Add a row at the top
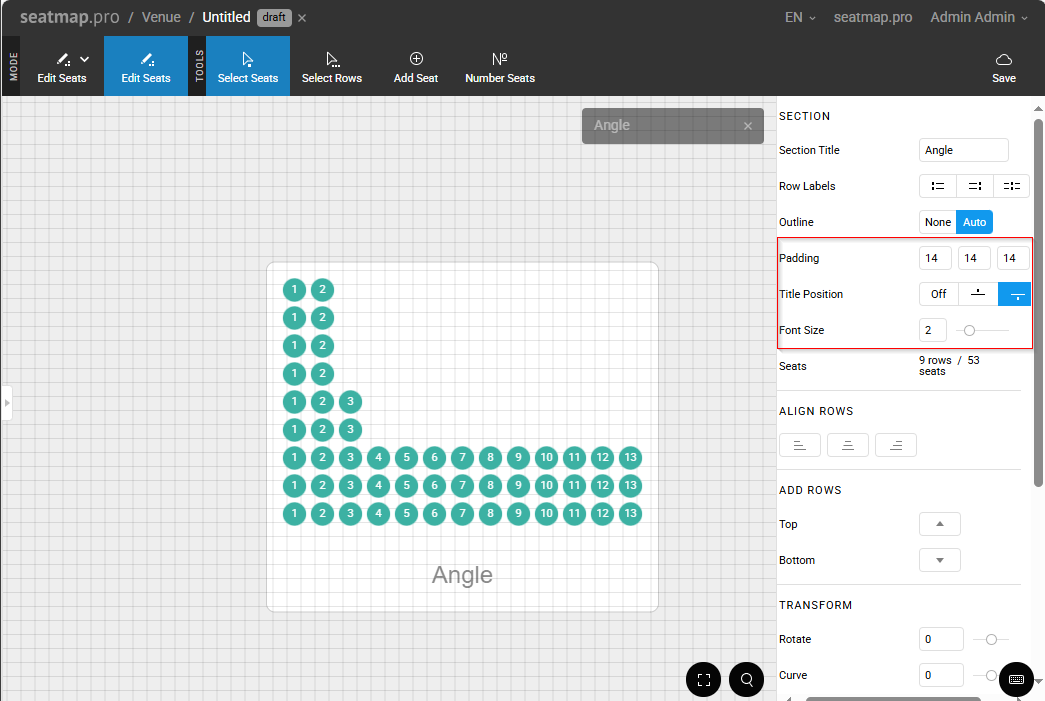 pyautogui.click(x=939, y=524)
